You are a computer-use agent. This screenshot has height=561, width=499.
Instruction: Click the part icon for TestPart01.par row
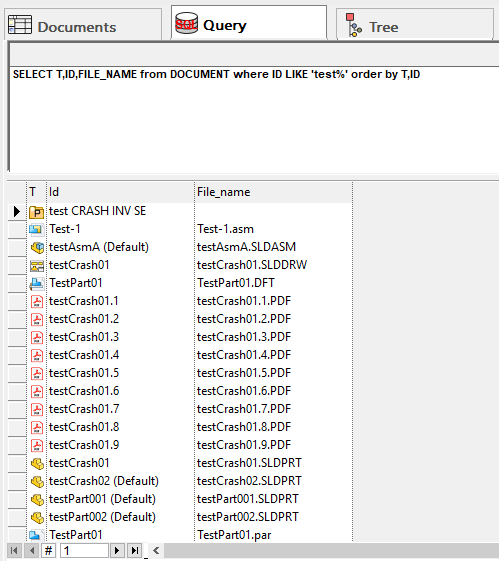pos(36,535)
